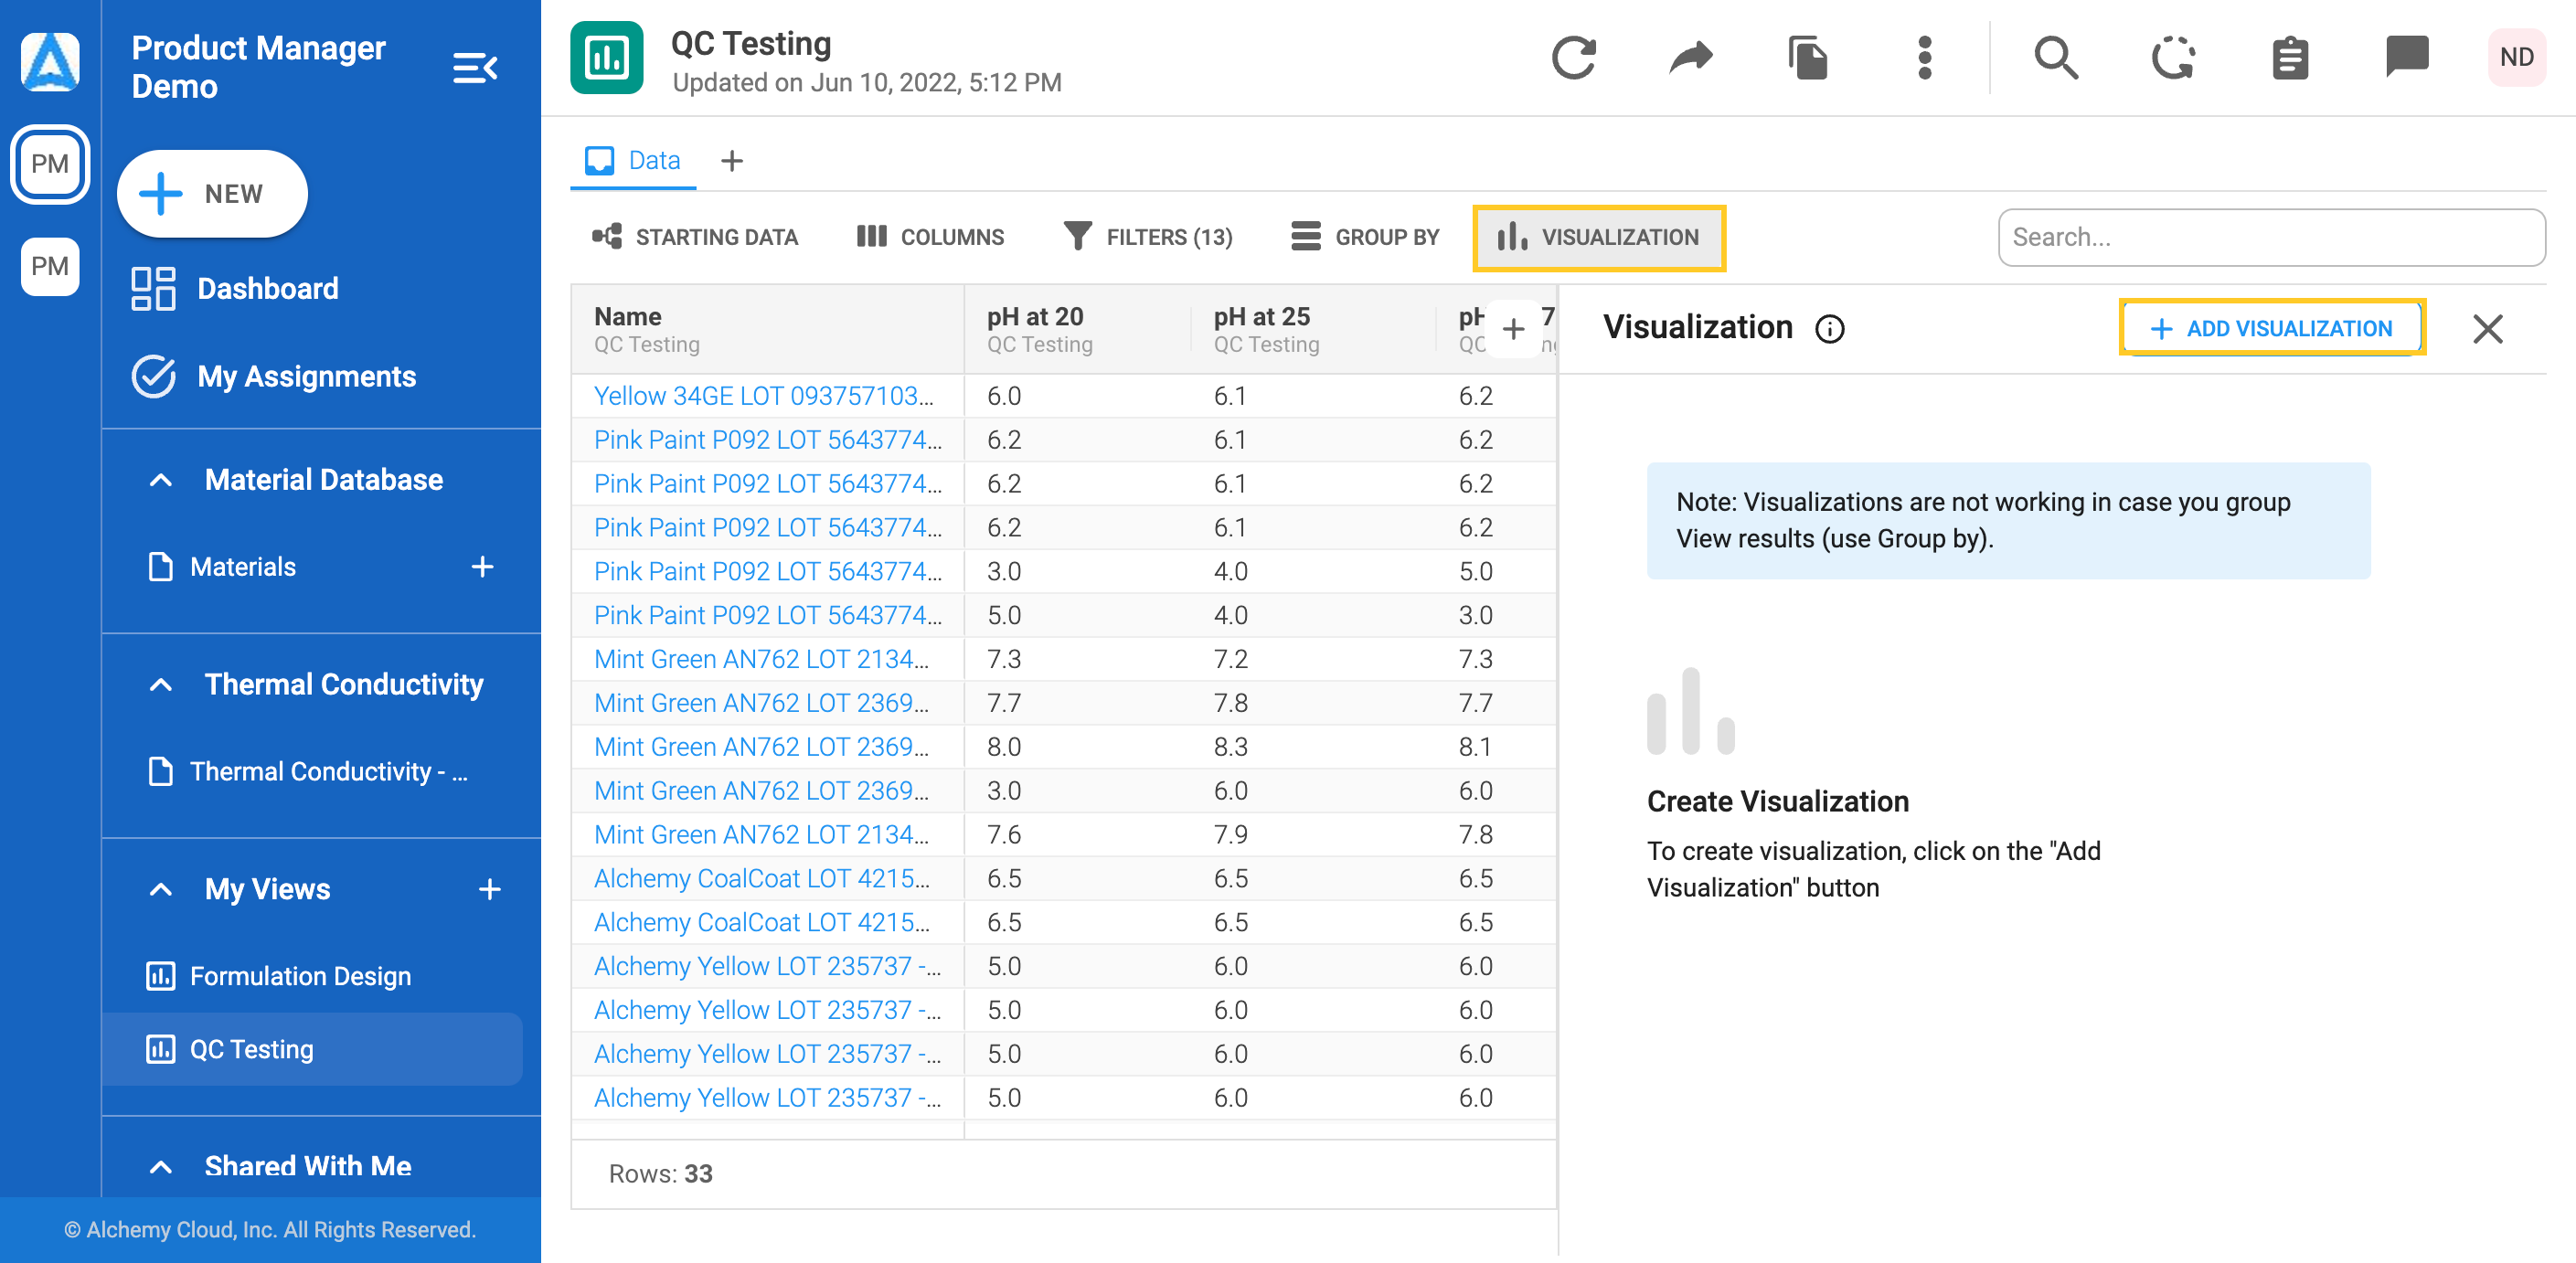The image size is (2576, 1263).
Task: Collapse the My Views section
Action: pos(160,890)
